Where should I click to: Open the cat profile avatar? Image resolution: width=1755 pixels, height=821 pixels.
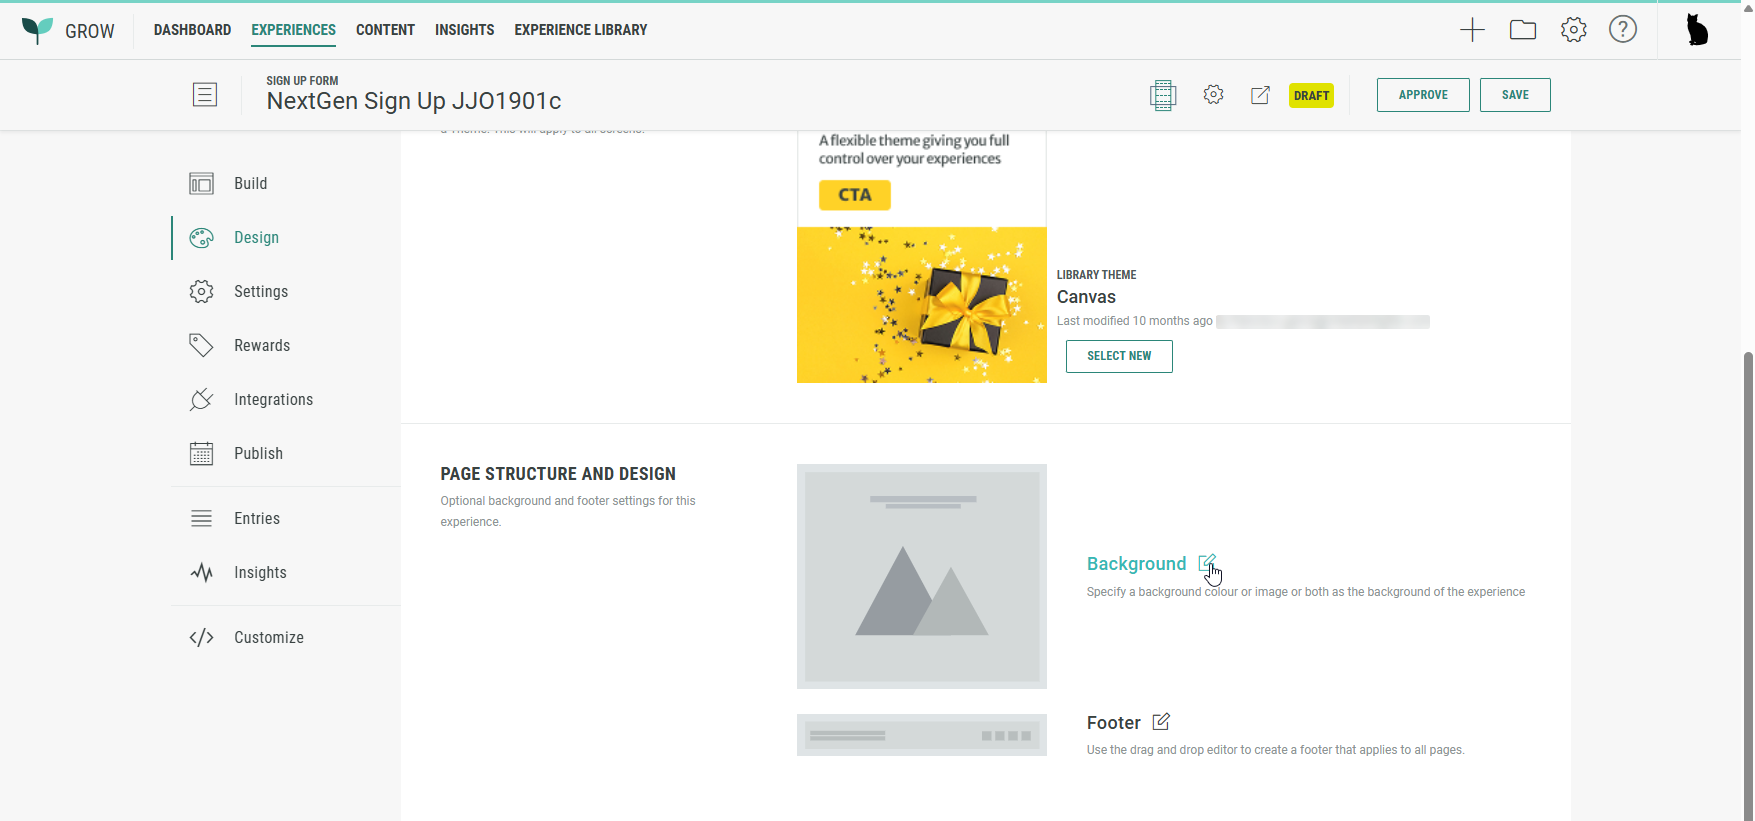[1697, 30]
